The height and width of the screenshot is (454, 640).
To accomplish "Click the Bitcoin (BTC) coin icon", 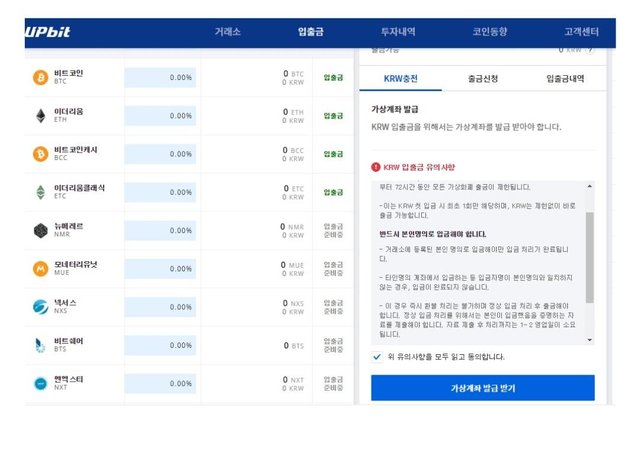I will click(x=40, y=77).
